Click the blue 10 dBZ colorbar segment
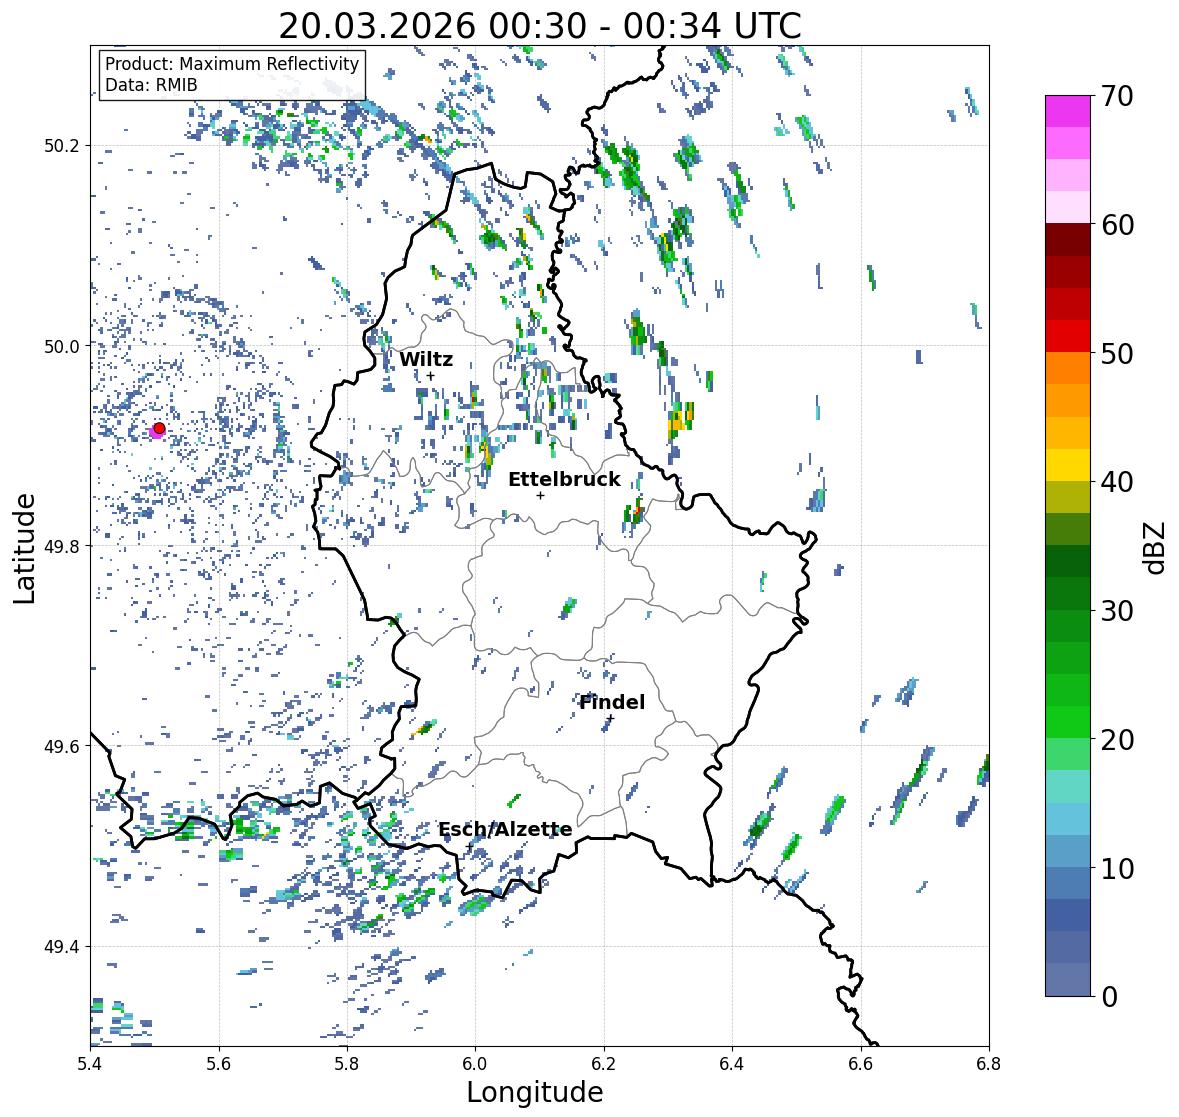This screenshot has width=1179, height=1117. pyautogui.click(x=1068, y=851)
